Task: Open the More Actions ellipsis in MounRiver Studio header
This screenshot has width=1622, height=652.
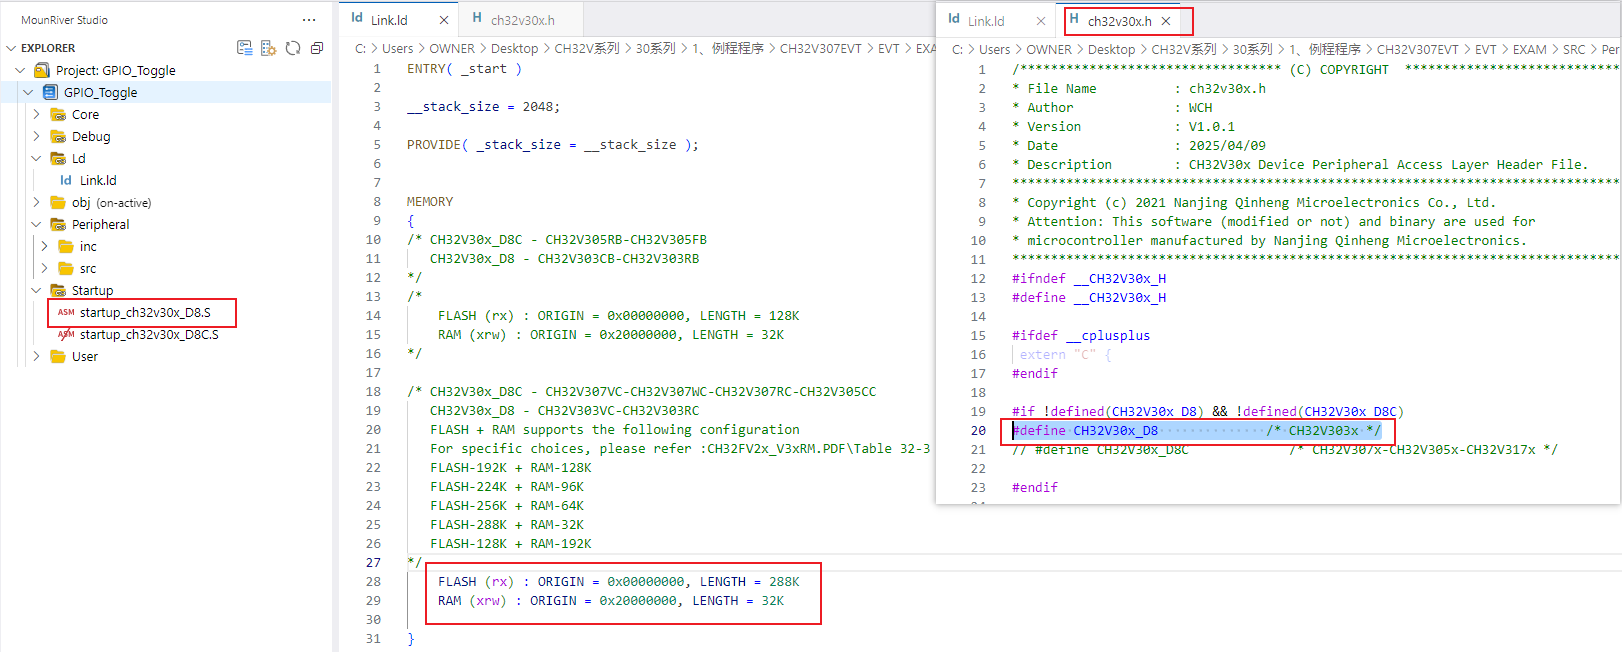Action: coord(309,20)
